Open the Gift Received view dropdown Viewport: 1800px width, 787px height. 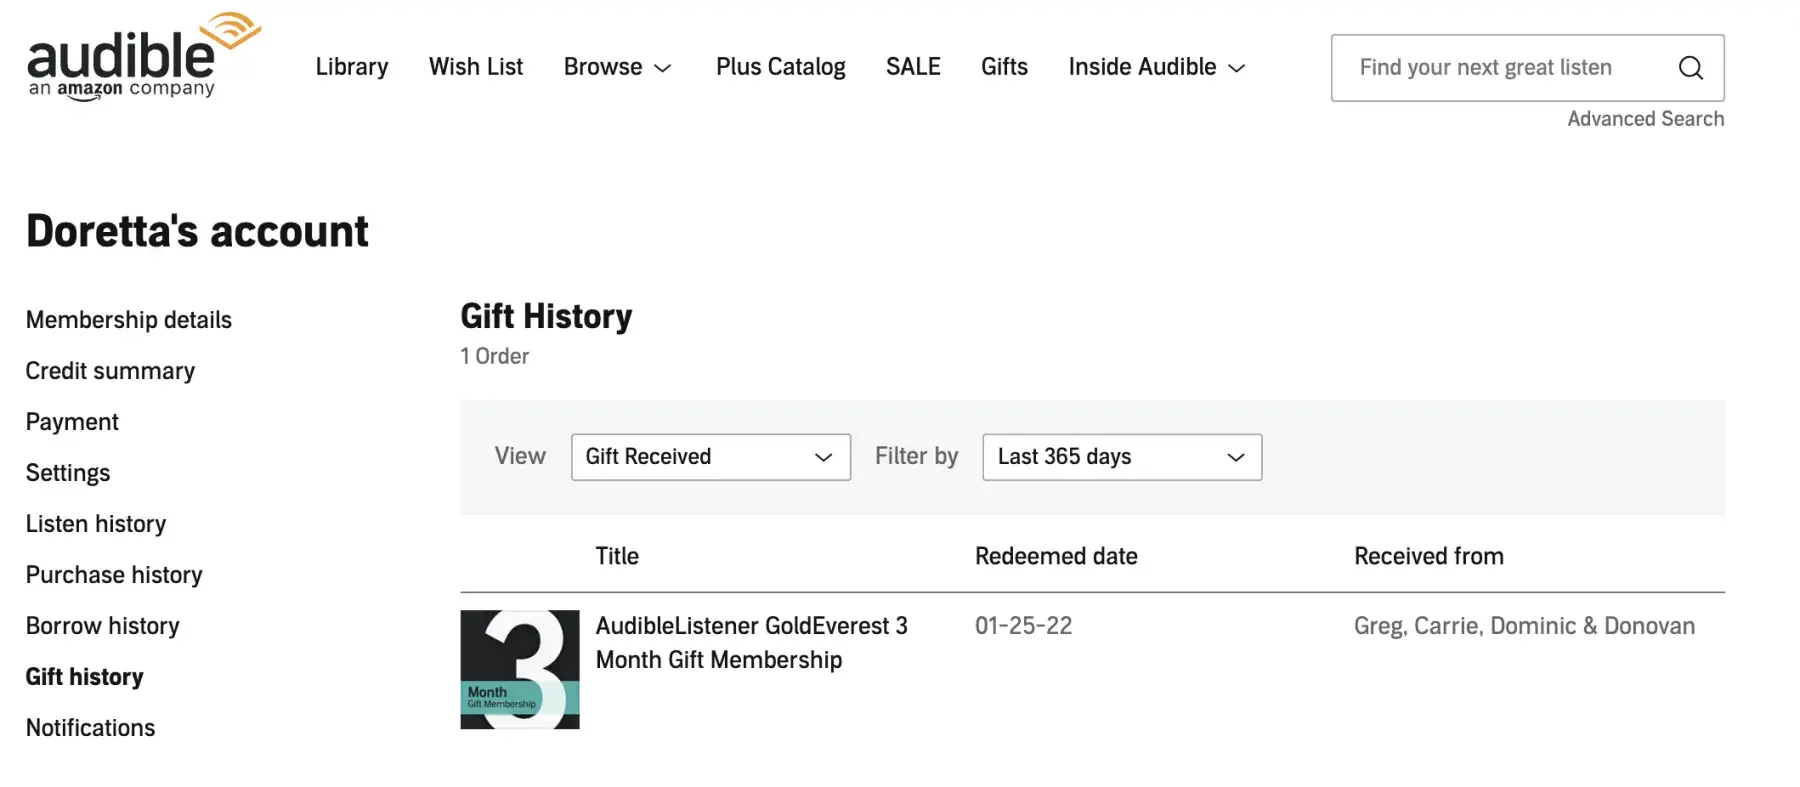710,457
